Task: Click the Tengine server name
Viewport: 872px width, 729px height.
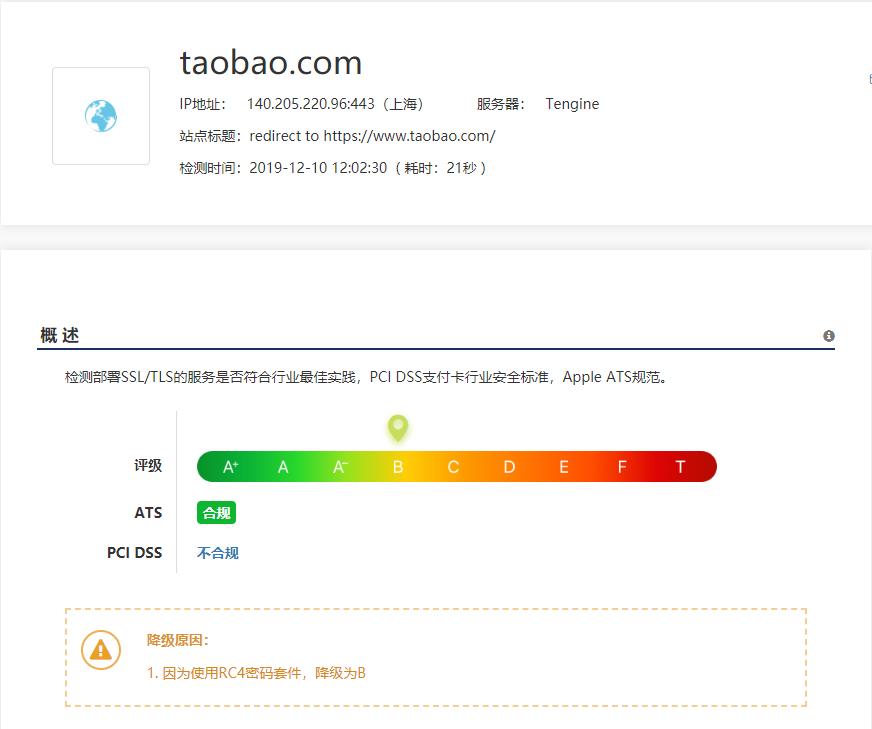Action: pyautogui.click(x=572, y=103)
